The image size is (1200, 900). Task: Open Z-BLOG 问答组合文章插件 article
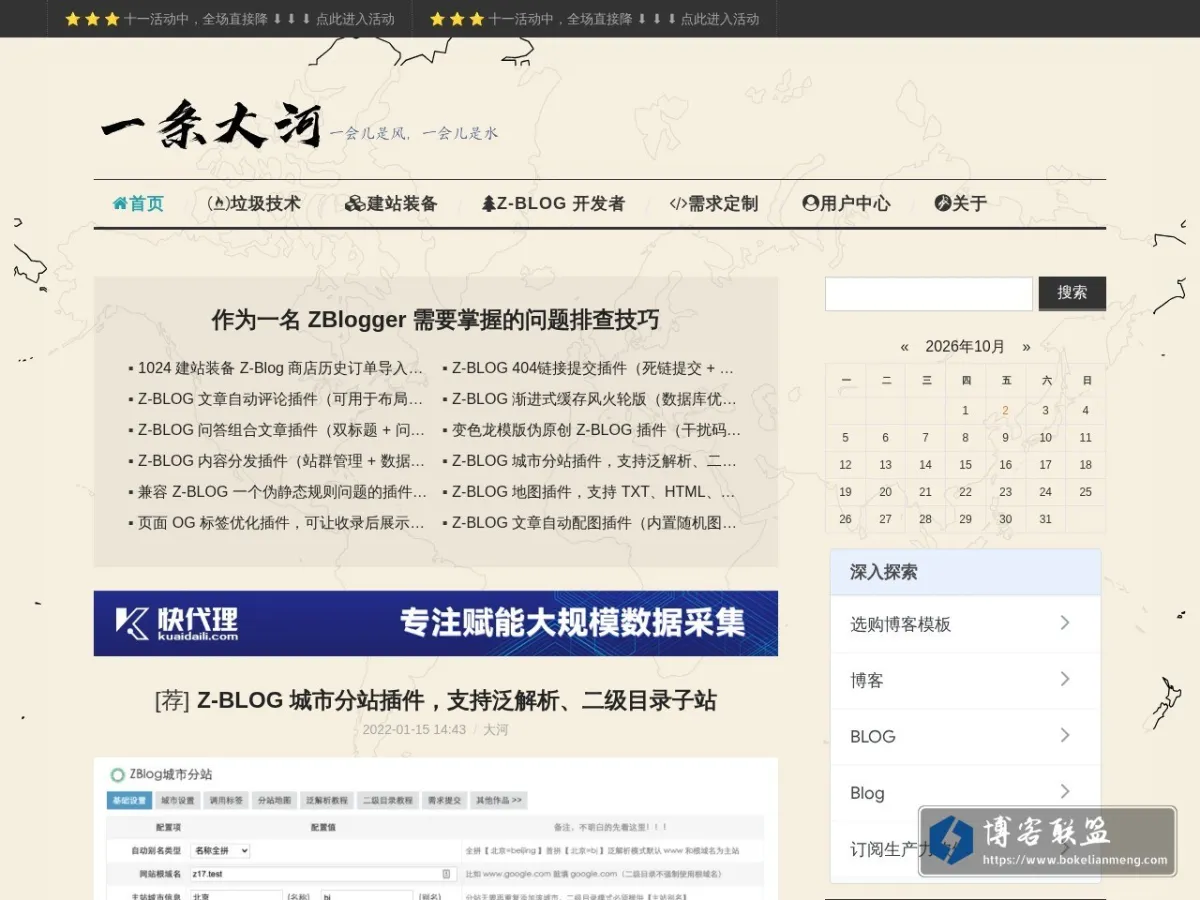[x=280, y=430]
